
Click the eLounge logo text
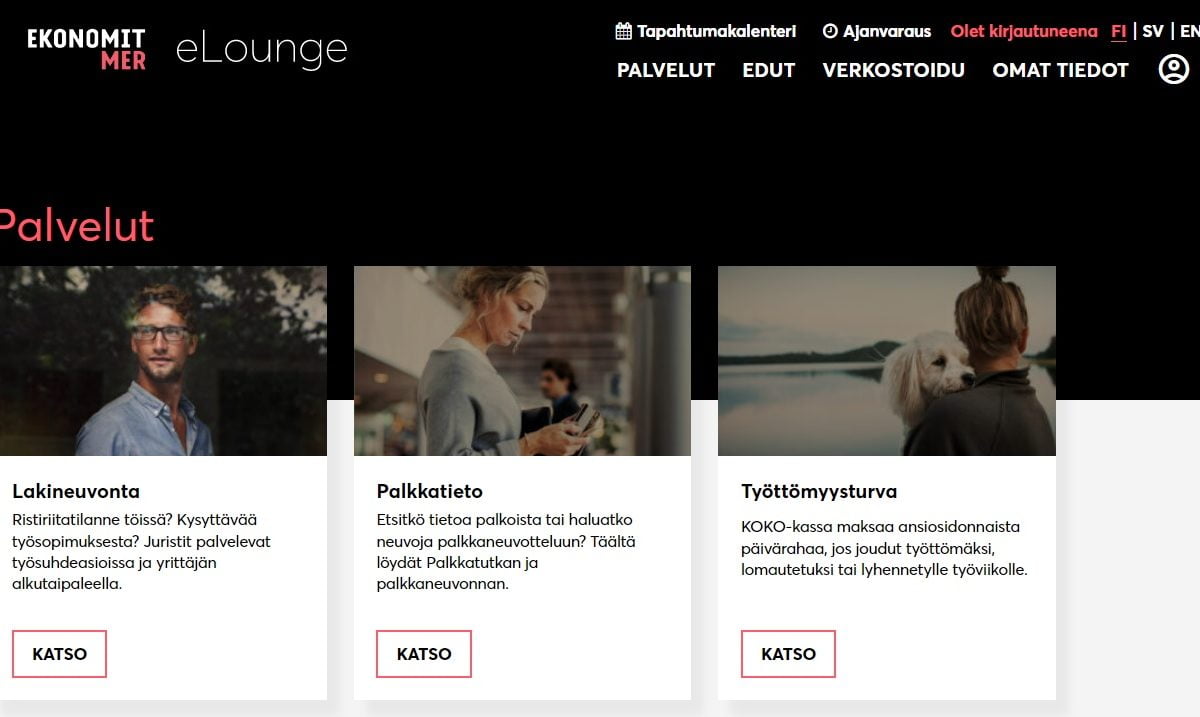click(262, 49)
